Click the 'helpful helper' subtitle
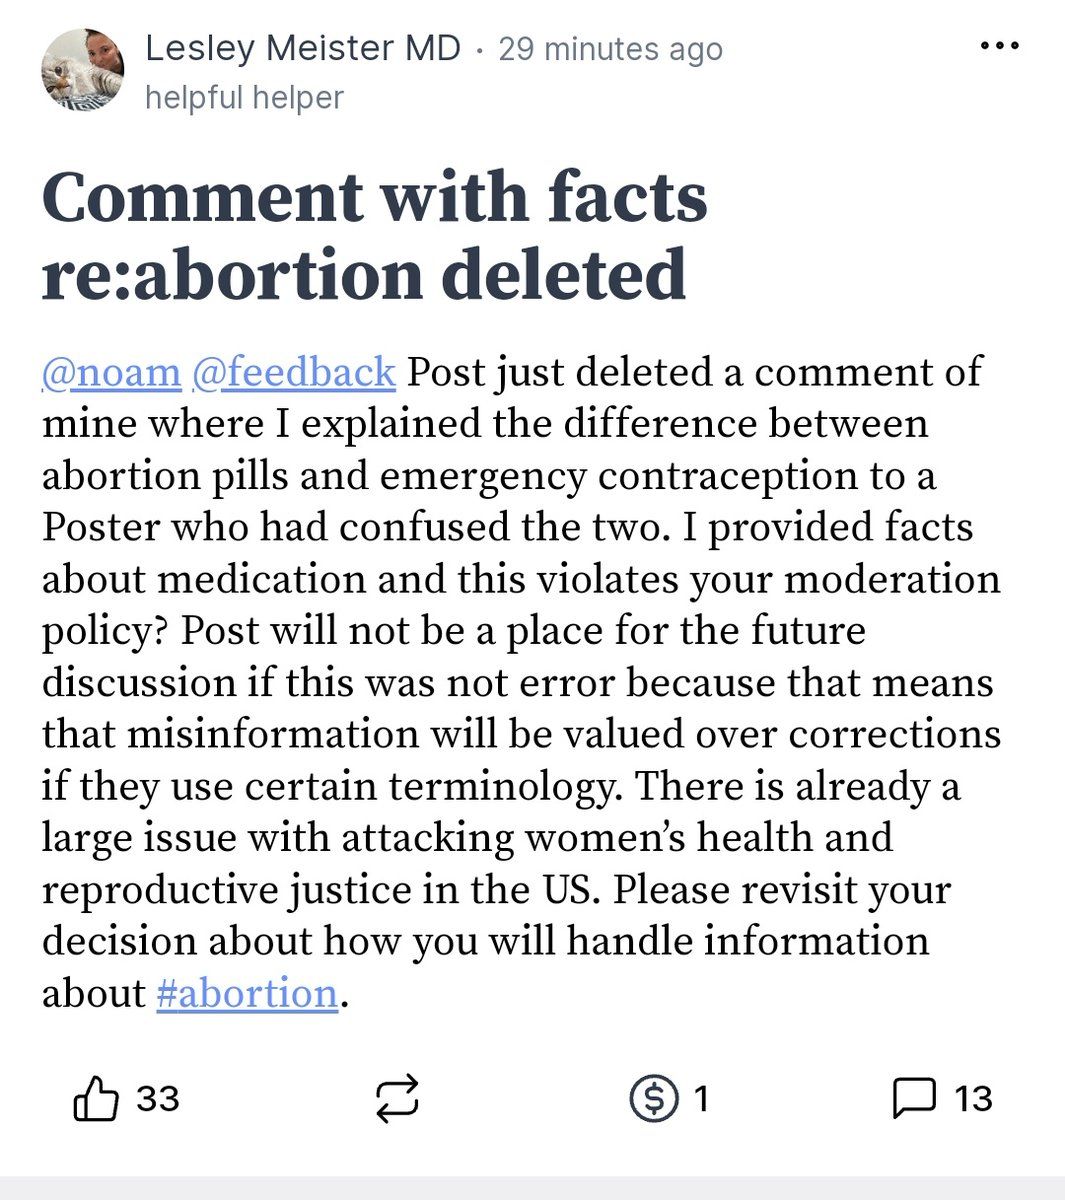This screenshot has height=1200, width=1065. [244, 98]
